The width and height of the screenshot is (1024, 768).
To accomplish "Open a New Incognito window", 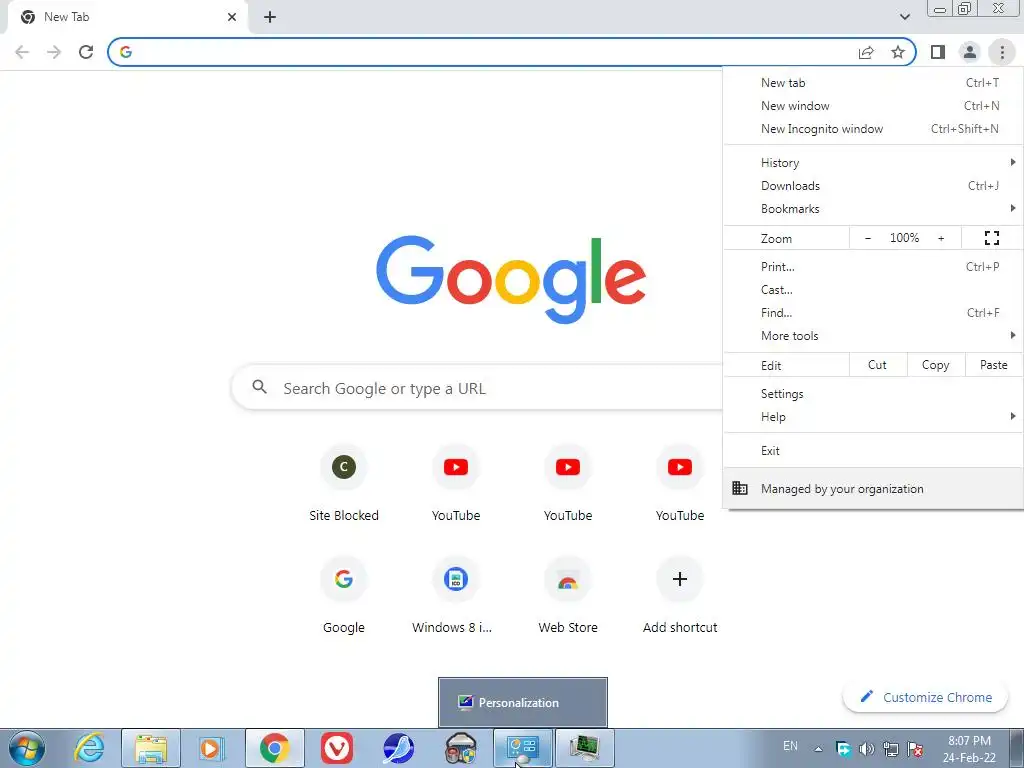I will [872, 129].
